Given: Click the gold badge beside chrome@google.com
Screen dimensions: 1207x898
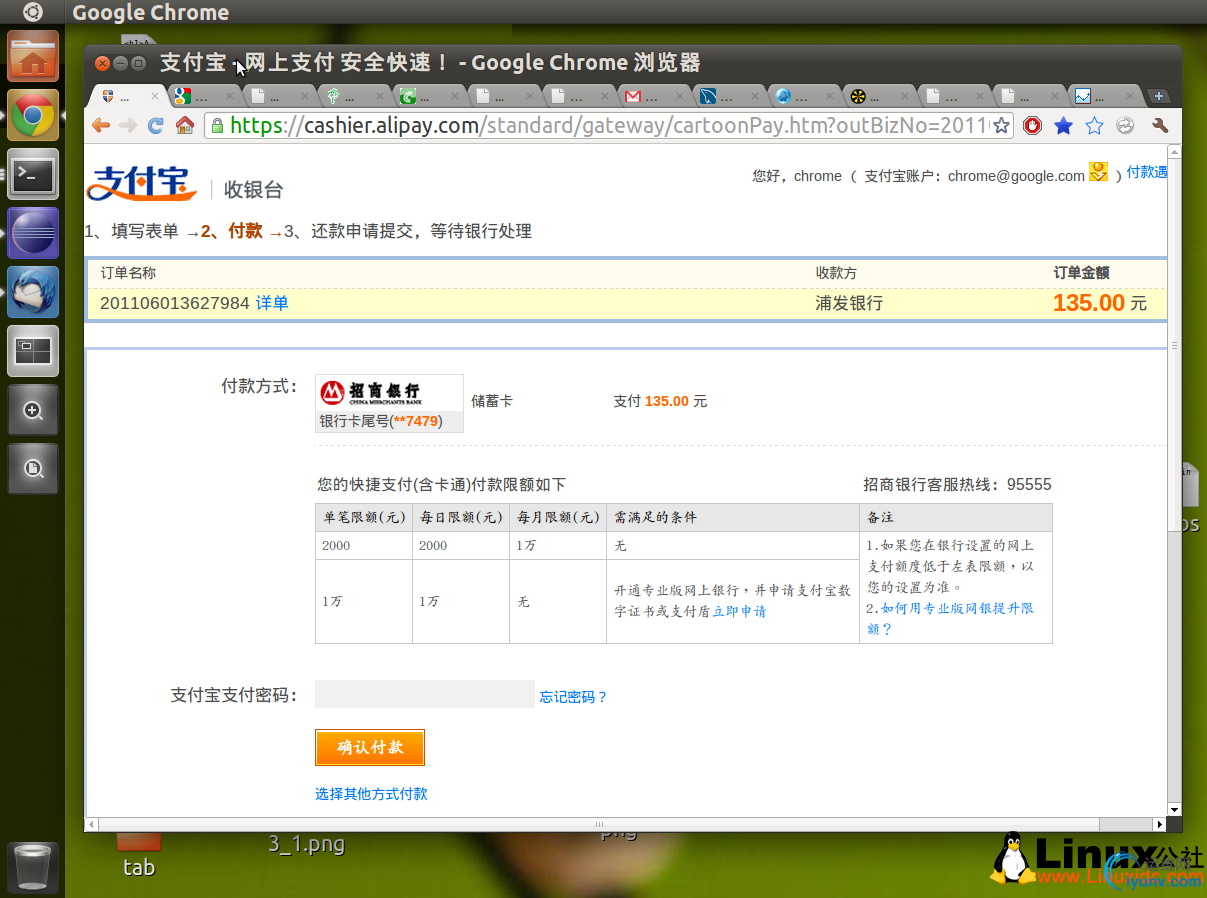Looking at the screenshot, I should click(x=1098, y=172).
